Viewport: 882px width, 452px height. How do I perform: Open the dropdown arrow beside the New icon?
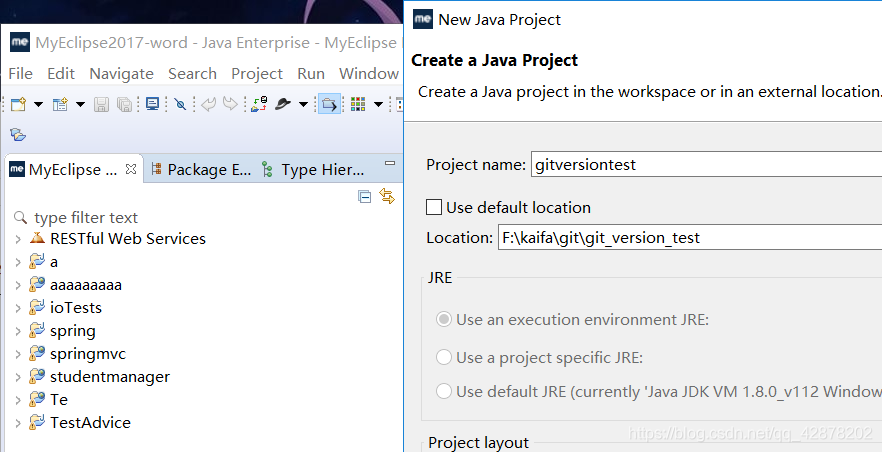click(38, 104)
